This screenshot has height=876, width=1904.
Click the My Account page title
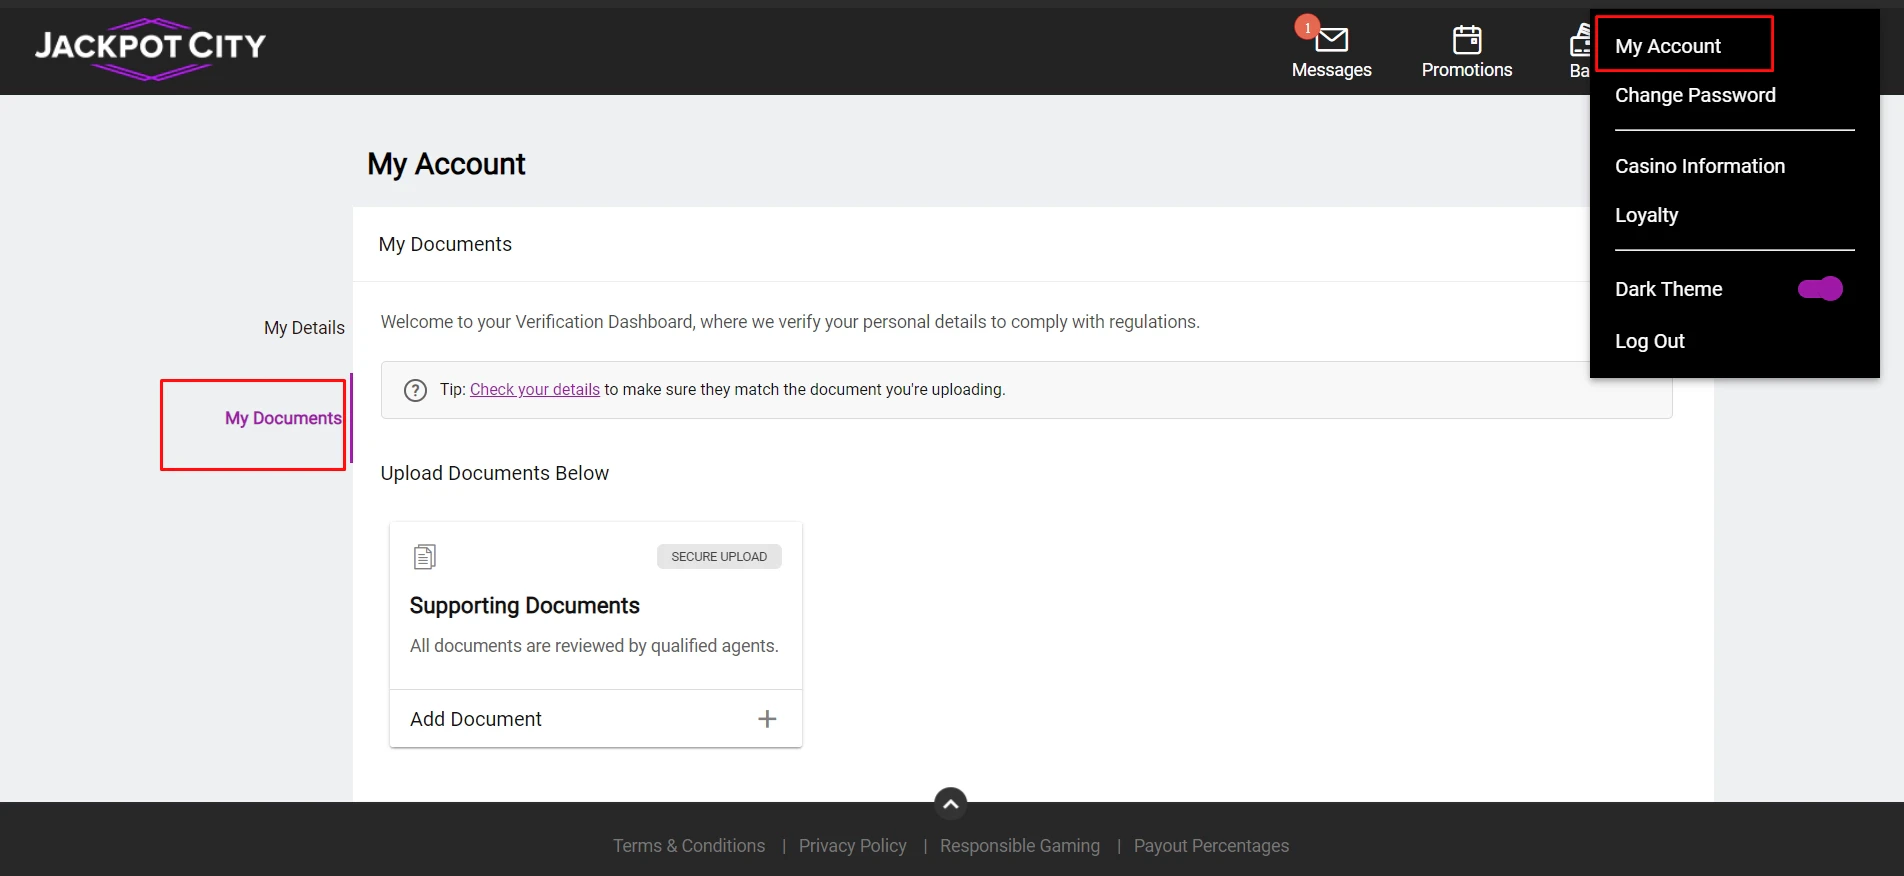click(446, 164)
